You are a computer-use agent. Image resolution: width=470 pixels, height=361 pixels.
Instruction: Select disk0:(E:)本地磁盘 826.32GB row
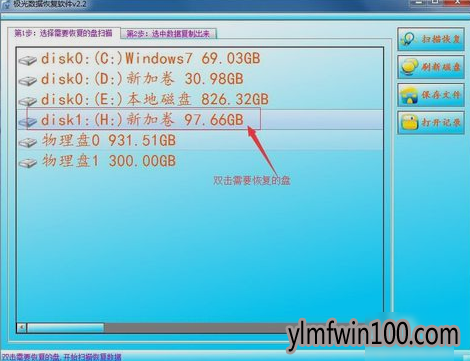click(x=200, y=99)
